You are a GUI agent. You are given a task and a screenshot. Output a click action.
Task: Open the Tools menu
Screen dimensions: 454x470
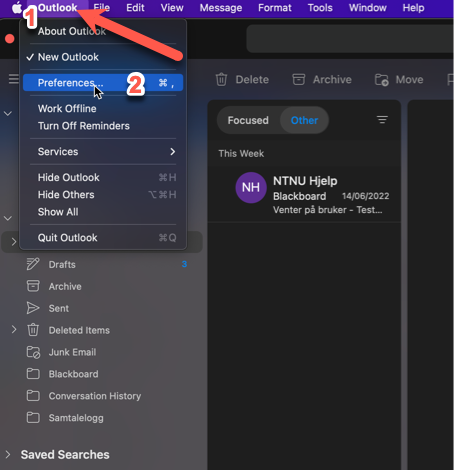pos(320,7)
